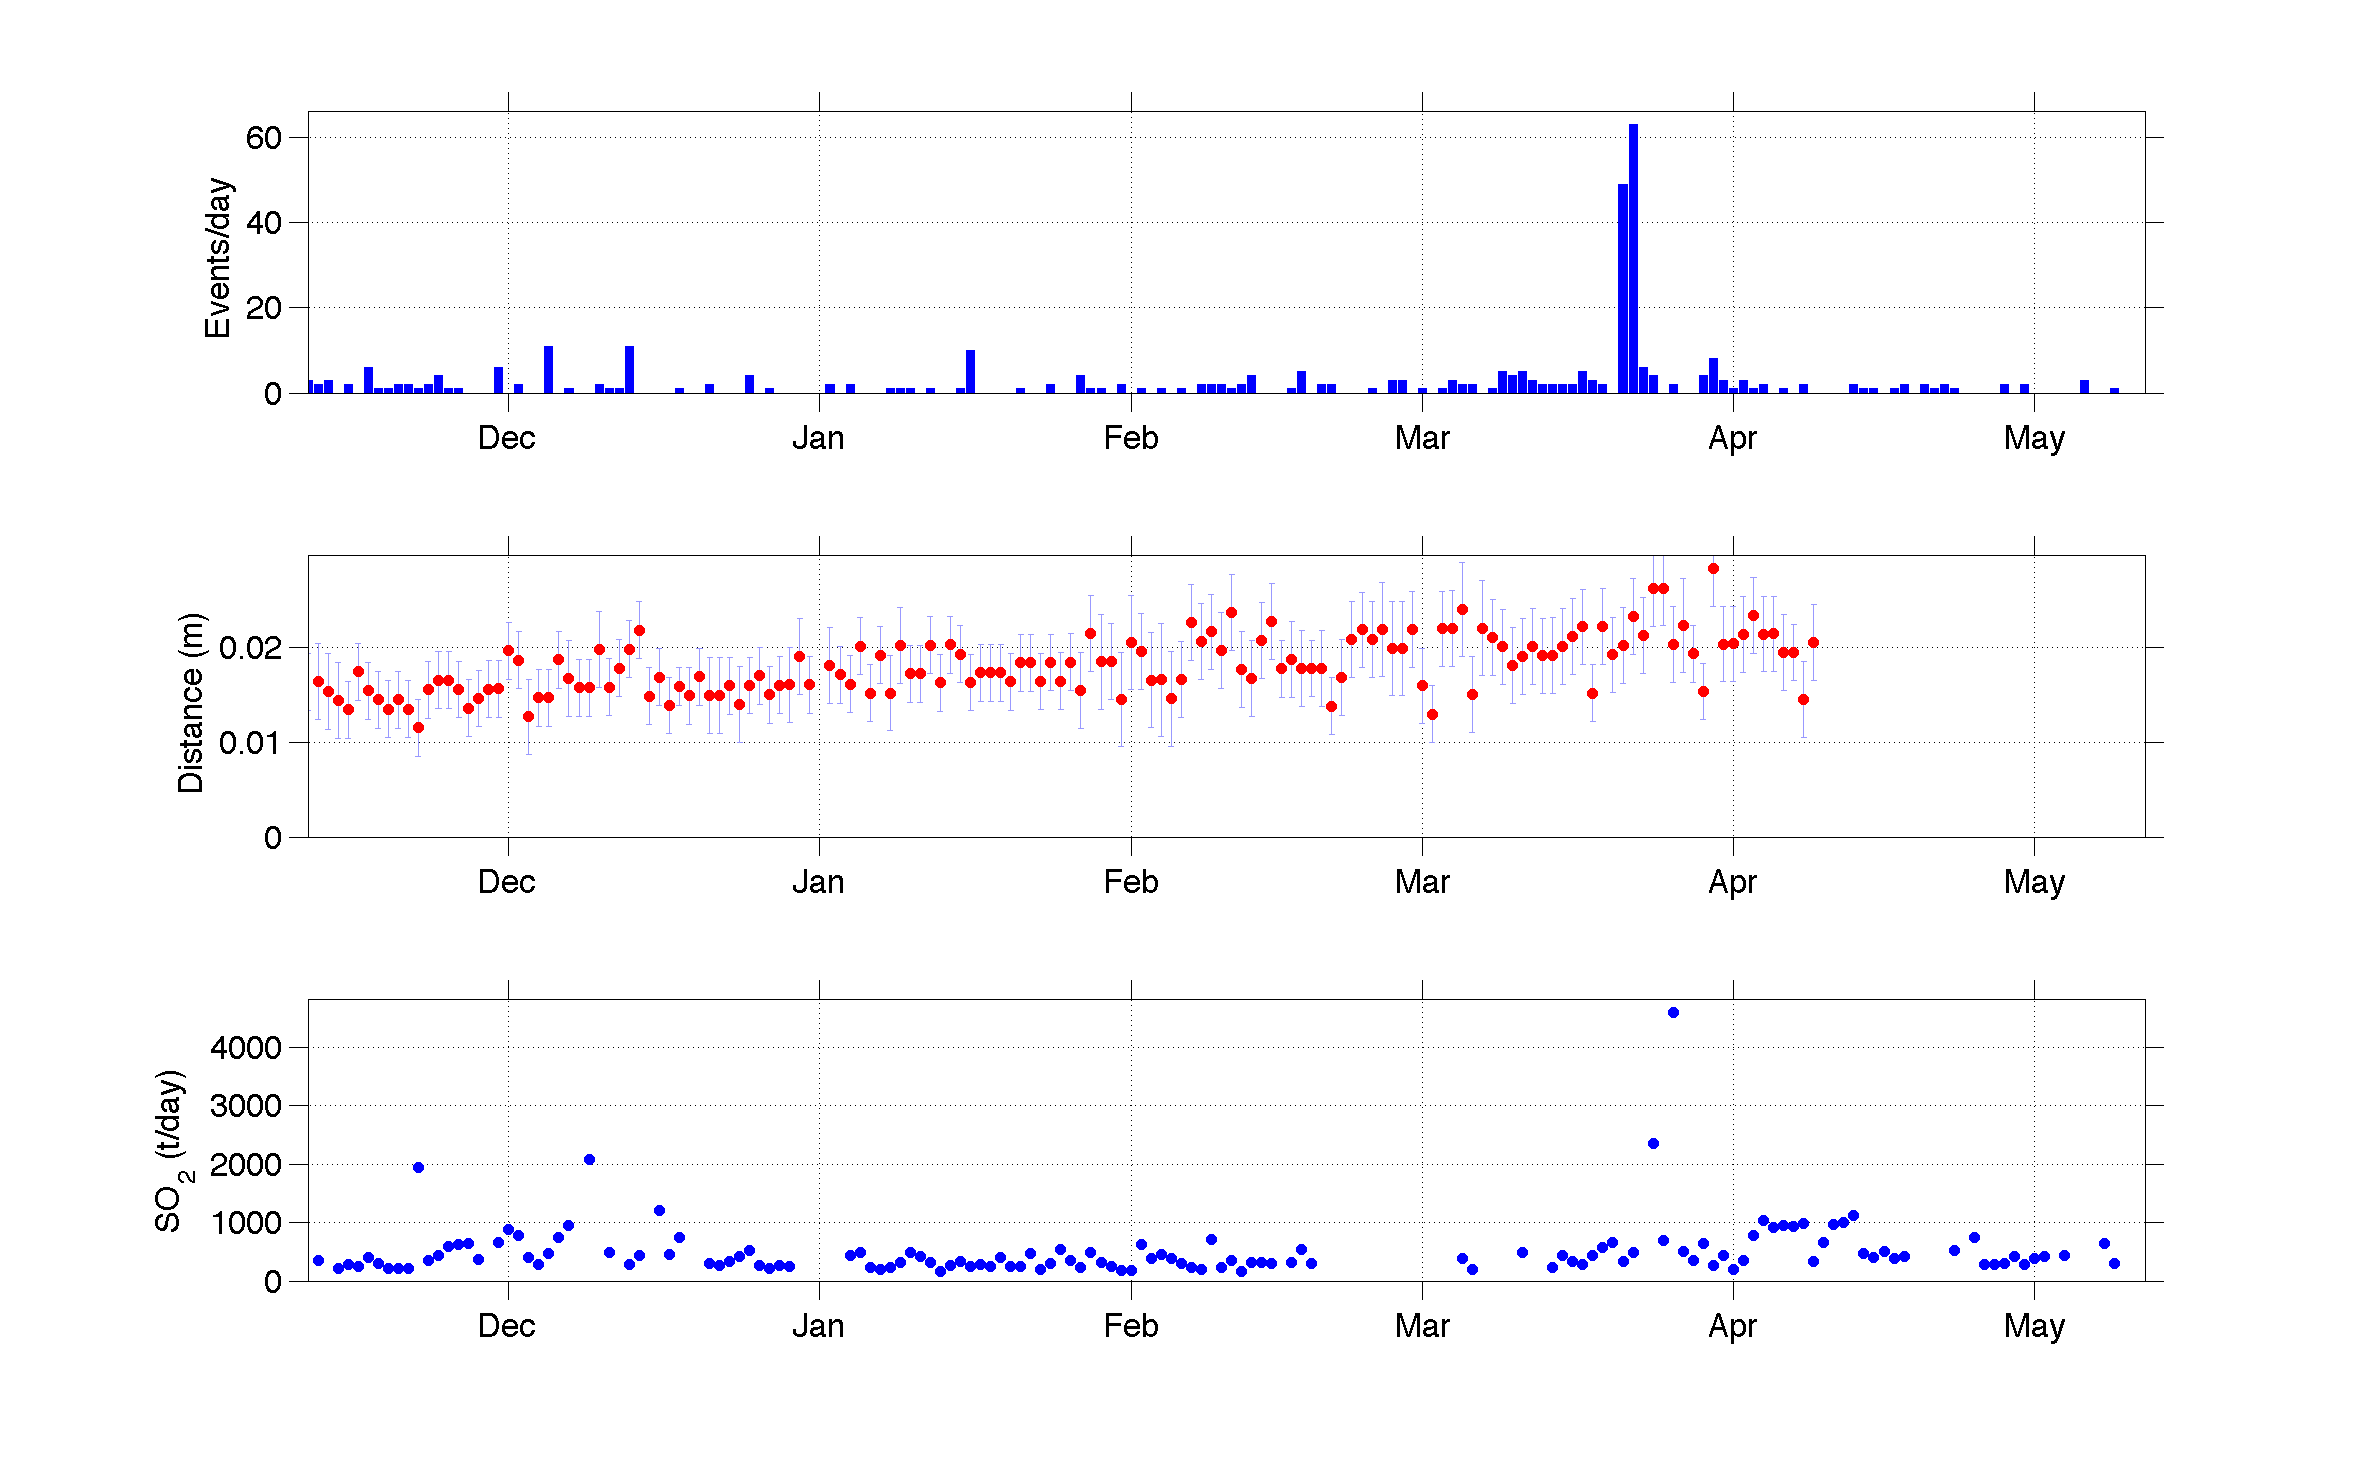Click 'Feb' label under the SO2 plot
The image size is (2370, 1482).
tap(1131, 1326)
